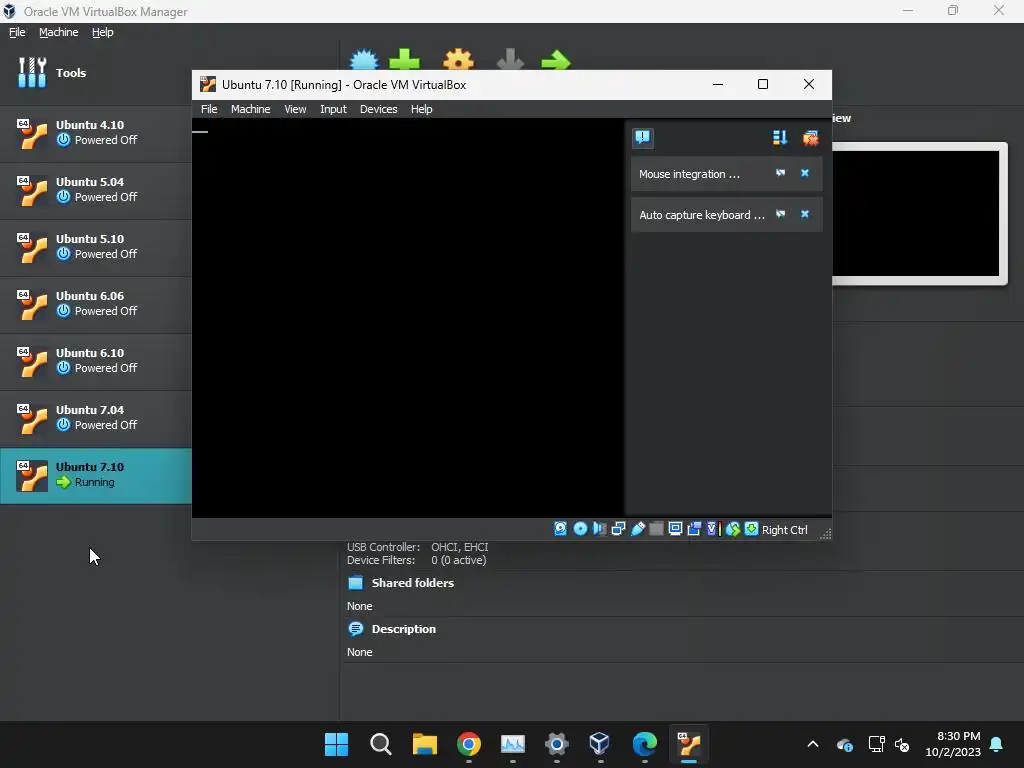Click the mouse integration status icon

click(733, 529)
